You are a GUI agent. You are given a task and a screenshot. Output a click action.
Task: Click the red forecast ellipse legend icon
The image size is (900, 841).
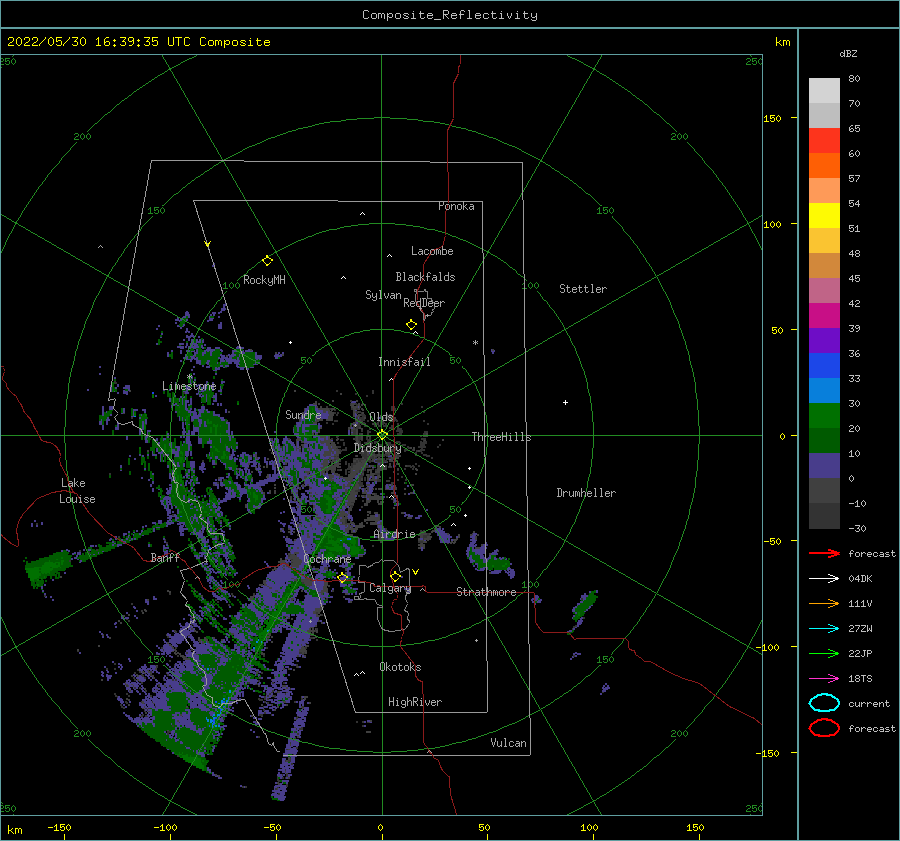coord(824,728)
